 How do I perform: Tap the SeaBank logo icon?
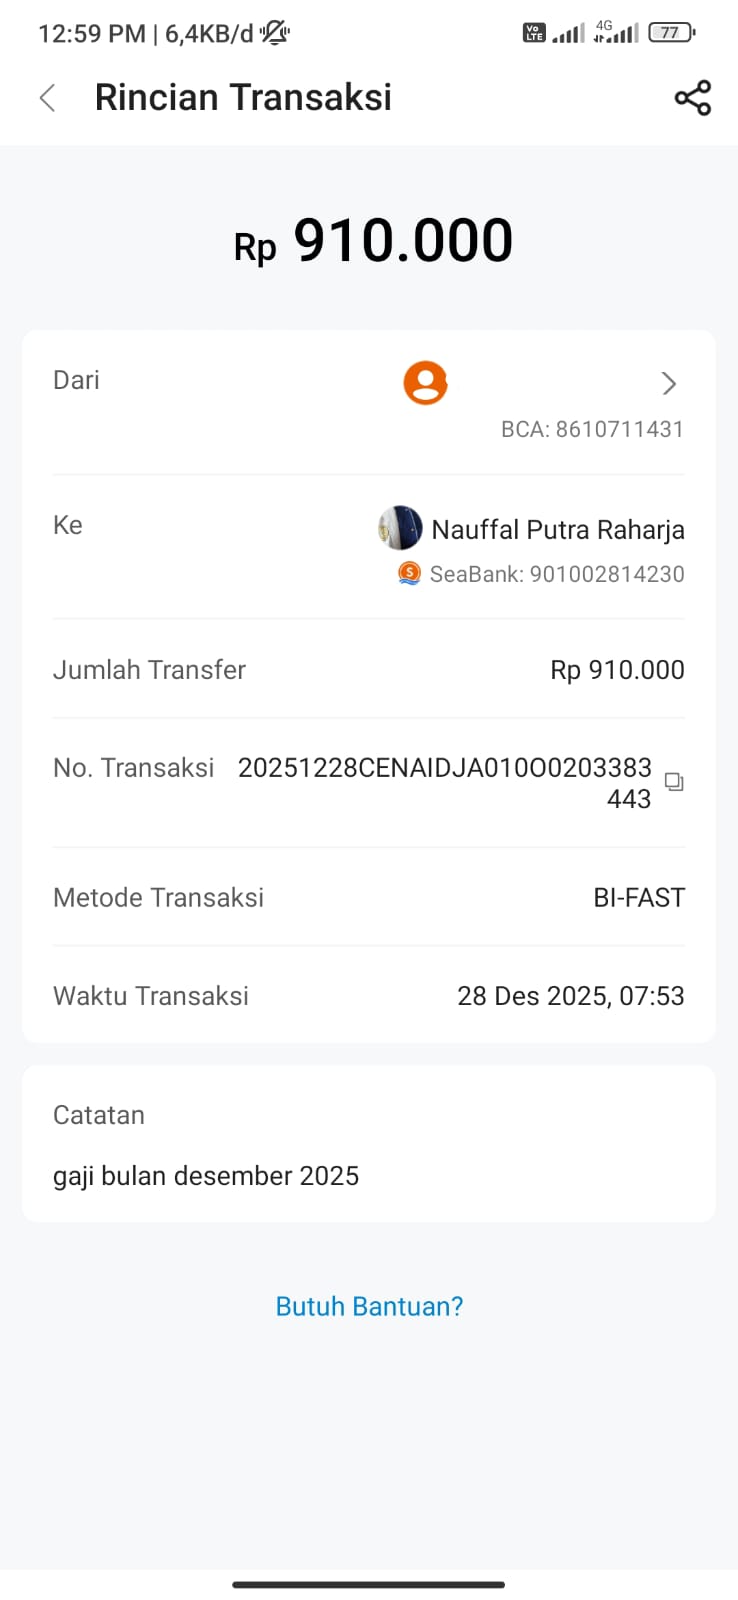coord(409,574)
